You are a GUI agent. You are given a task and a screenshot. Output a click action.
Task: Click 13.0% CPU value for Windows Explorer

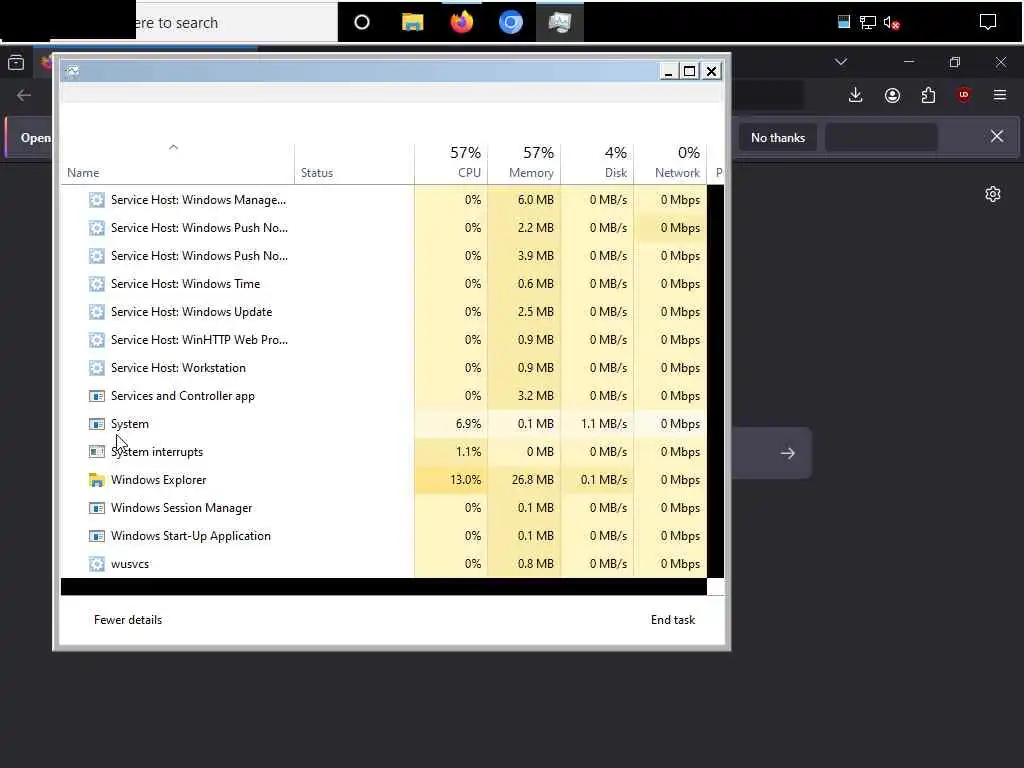pos(465,480)
